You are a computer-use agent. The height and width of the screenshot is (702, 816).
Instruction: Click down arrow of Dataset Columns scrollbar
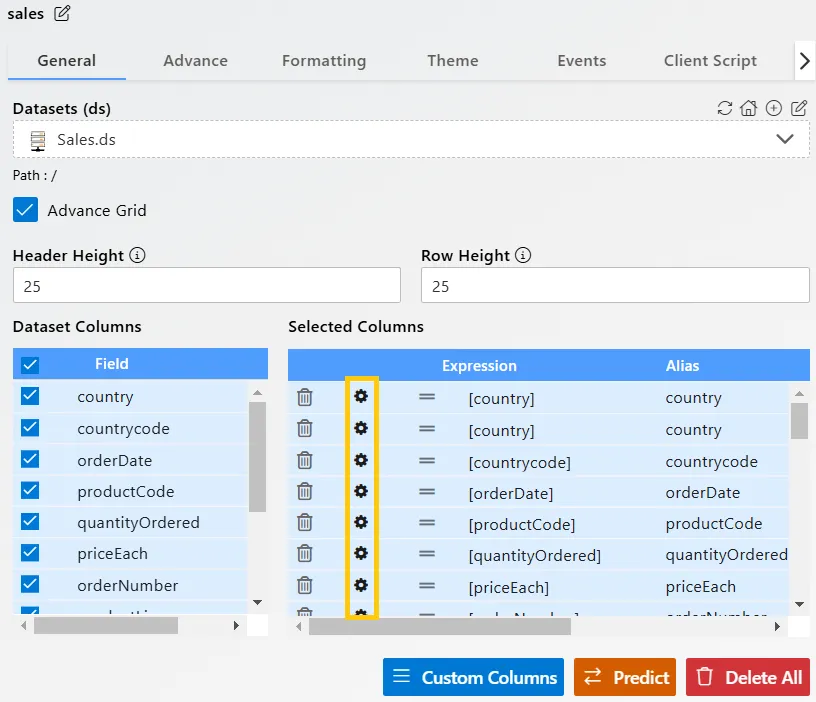pos(257,602)
